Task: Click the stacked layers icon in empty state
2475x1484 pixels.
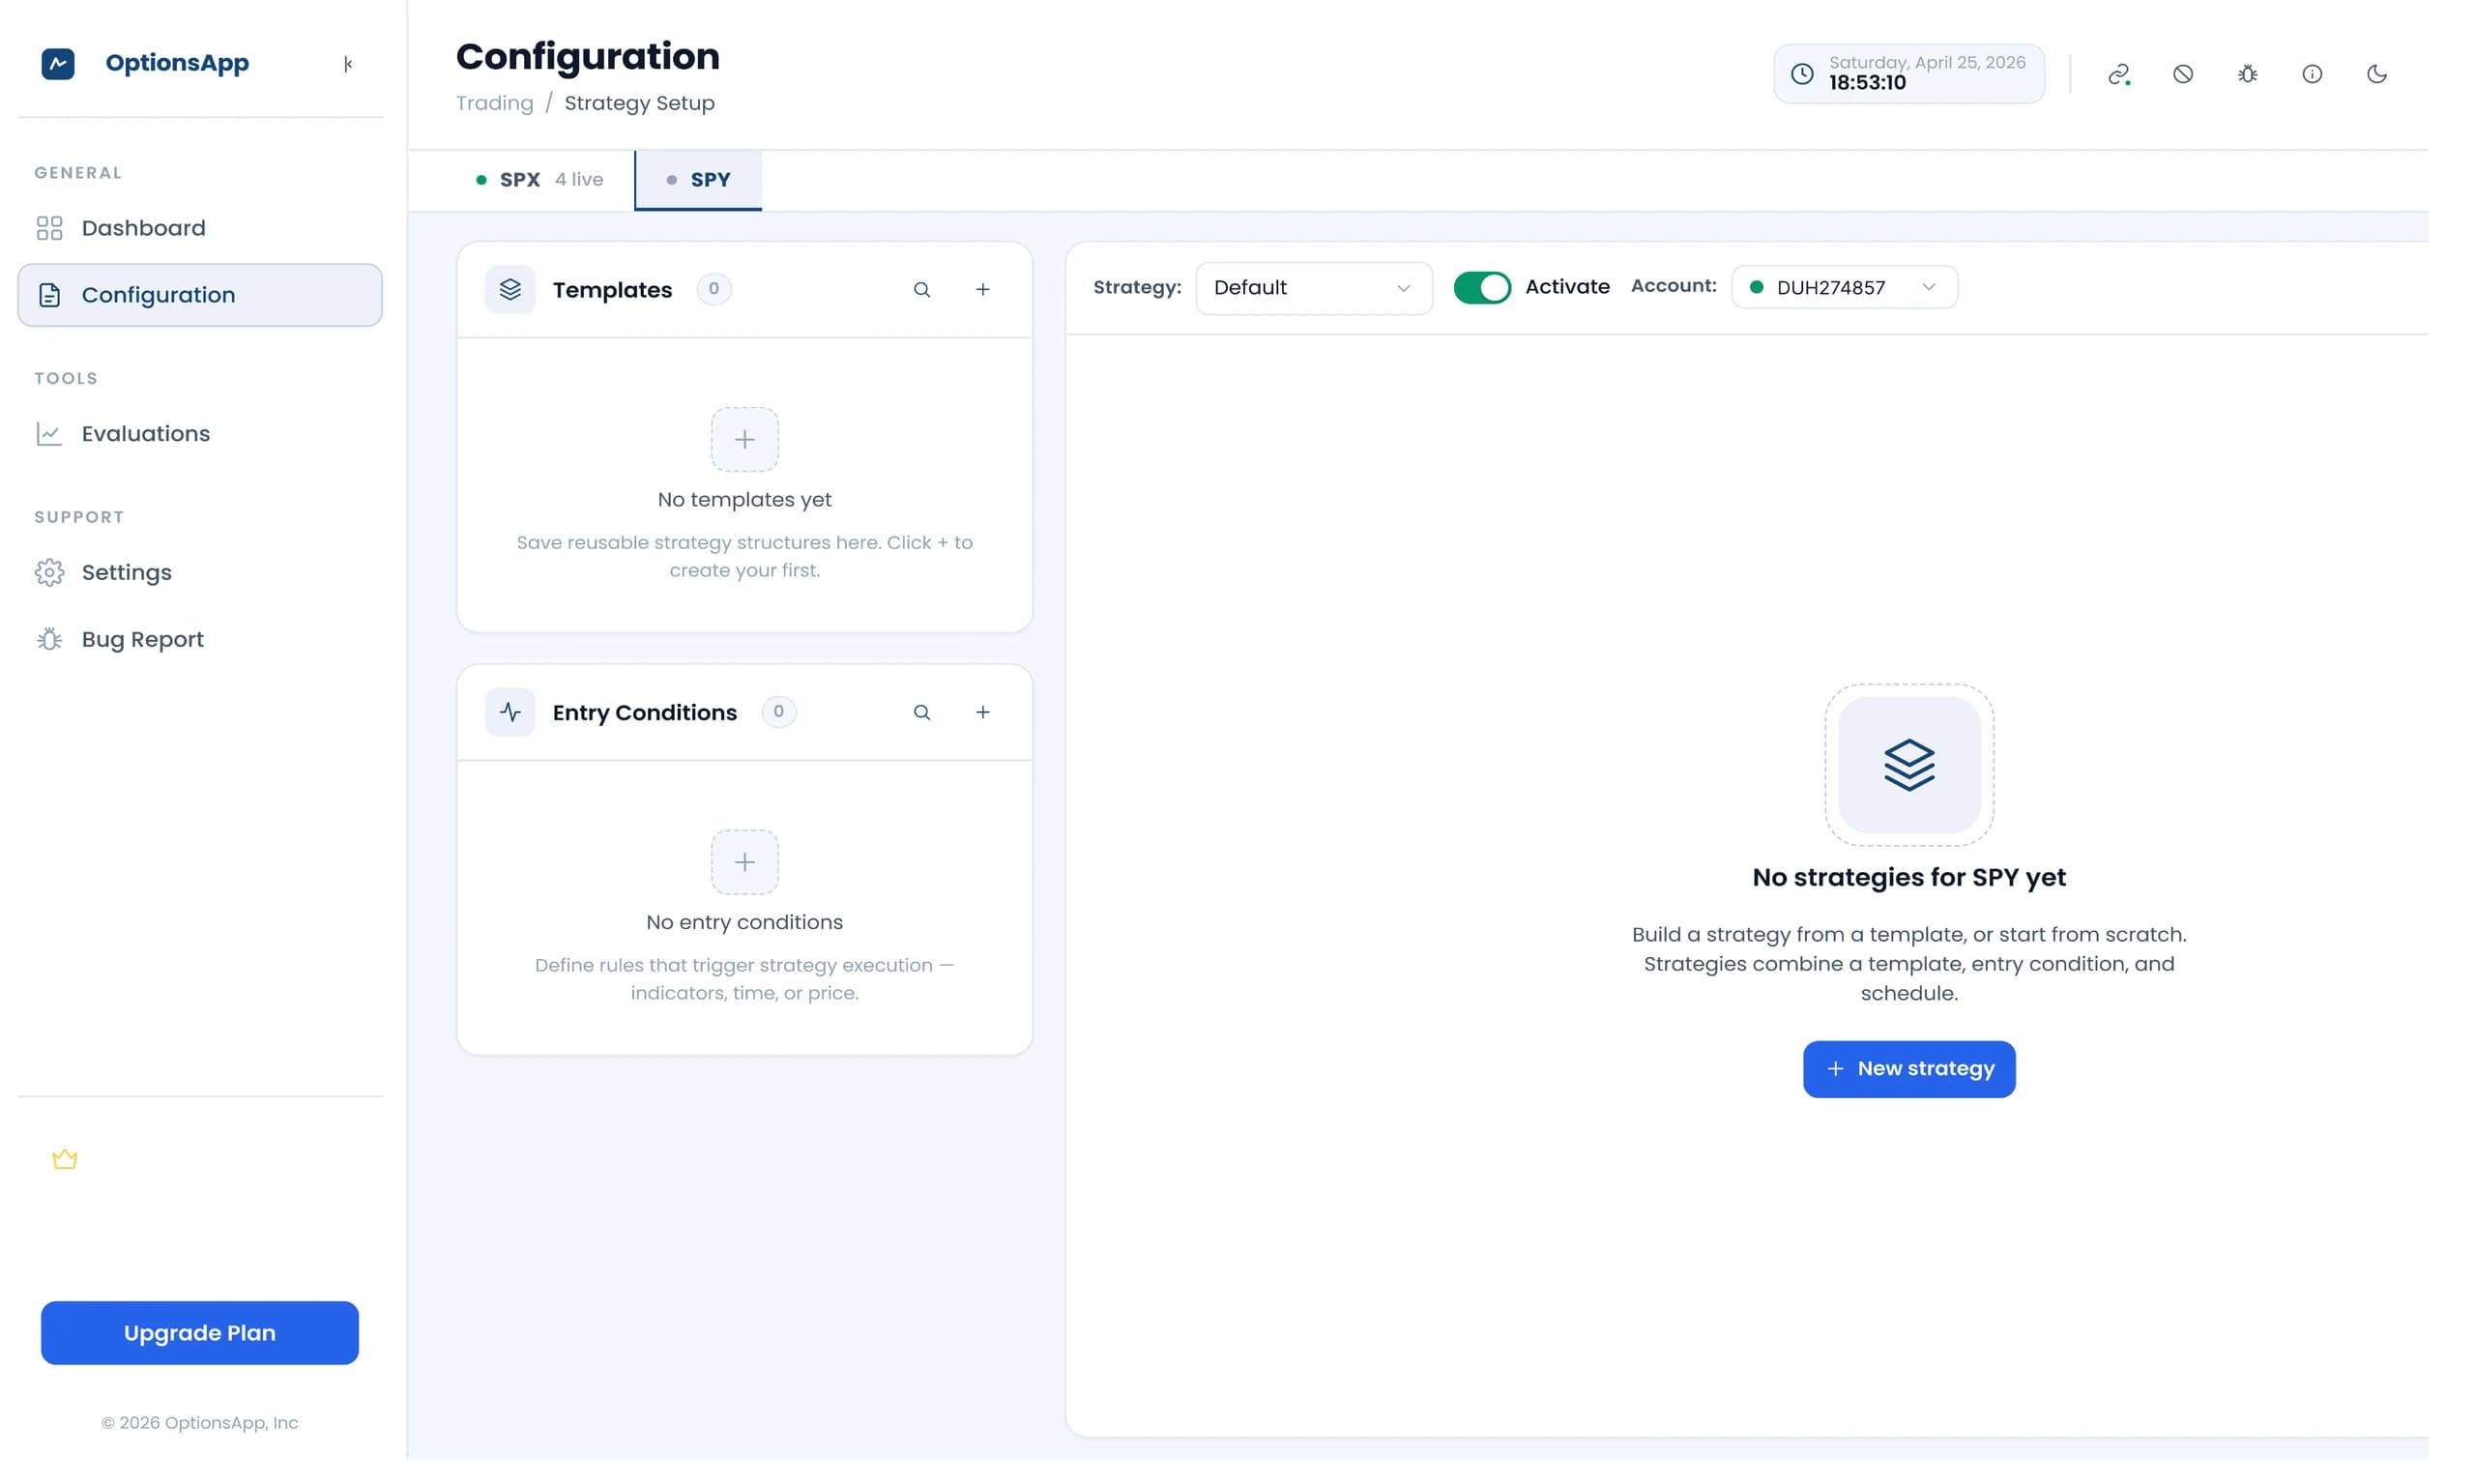Action: click(1909, 765)
